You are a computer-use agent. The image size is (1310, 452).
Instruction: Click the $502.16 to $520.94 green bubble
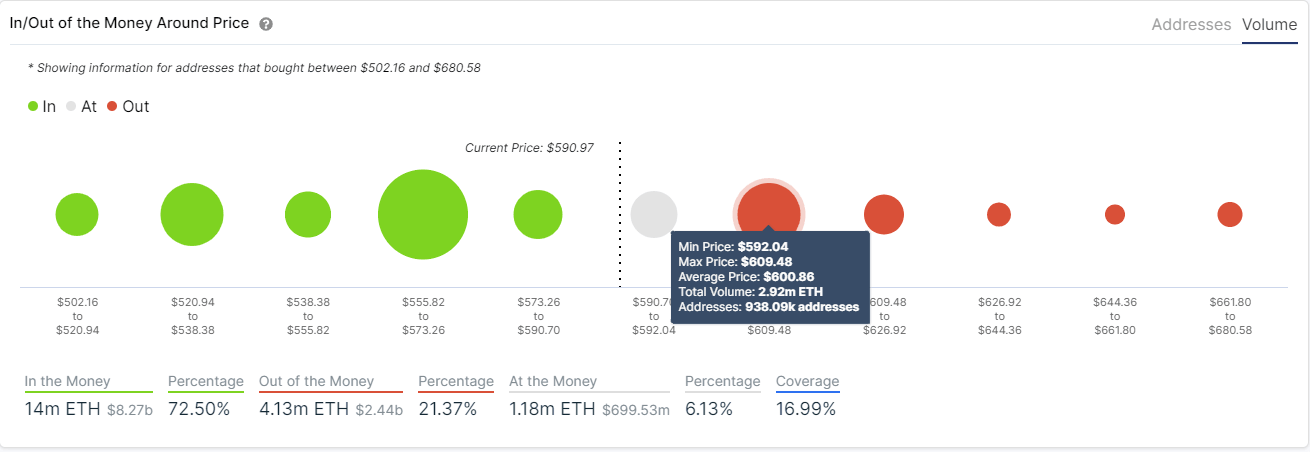[x=77, y=215]
